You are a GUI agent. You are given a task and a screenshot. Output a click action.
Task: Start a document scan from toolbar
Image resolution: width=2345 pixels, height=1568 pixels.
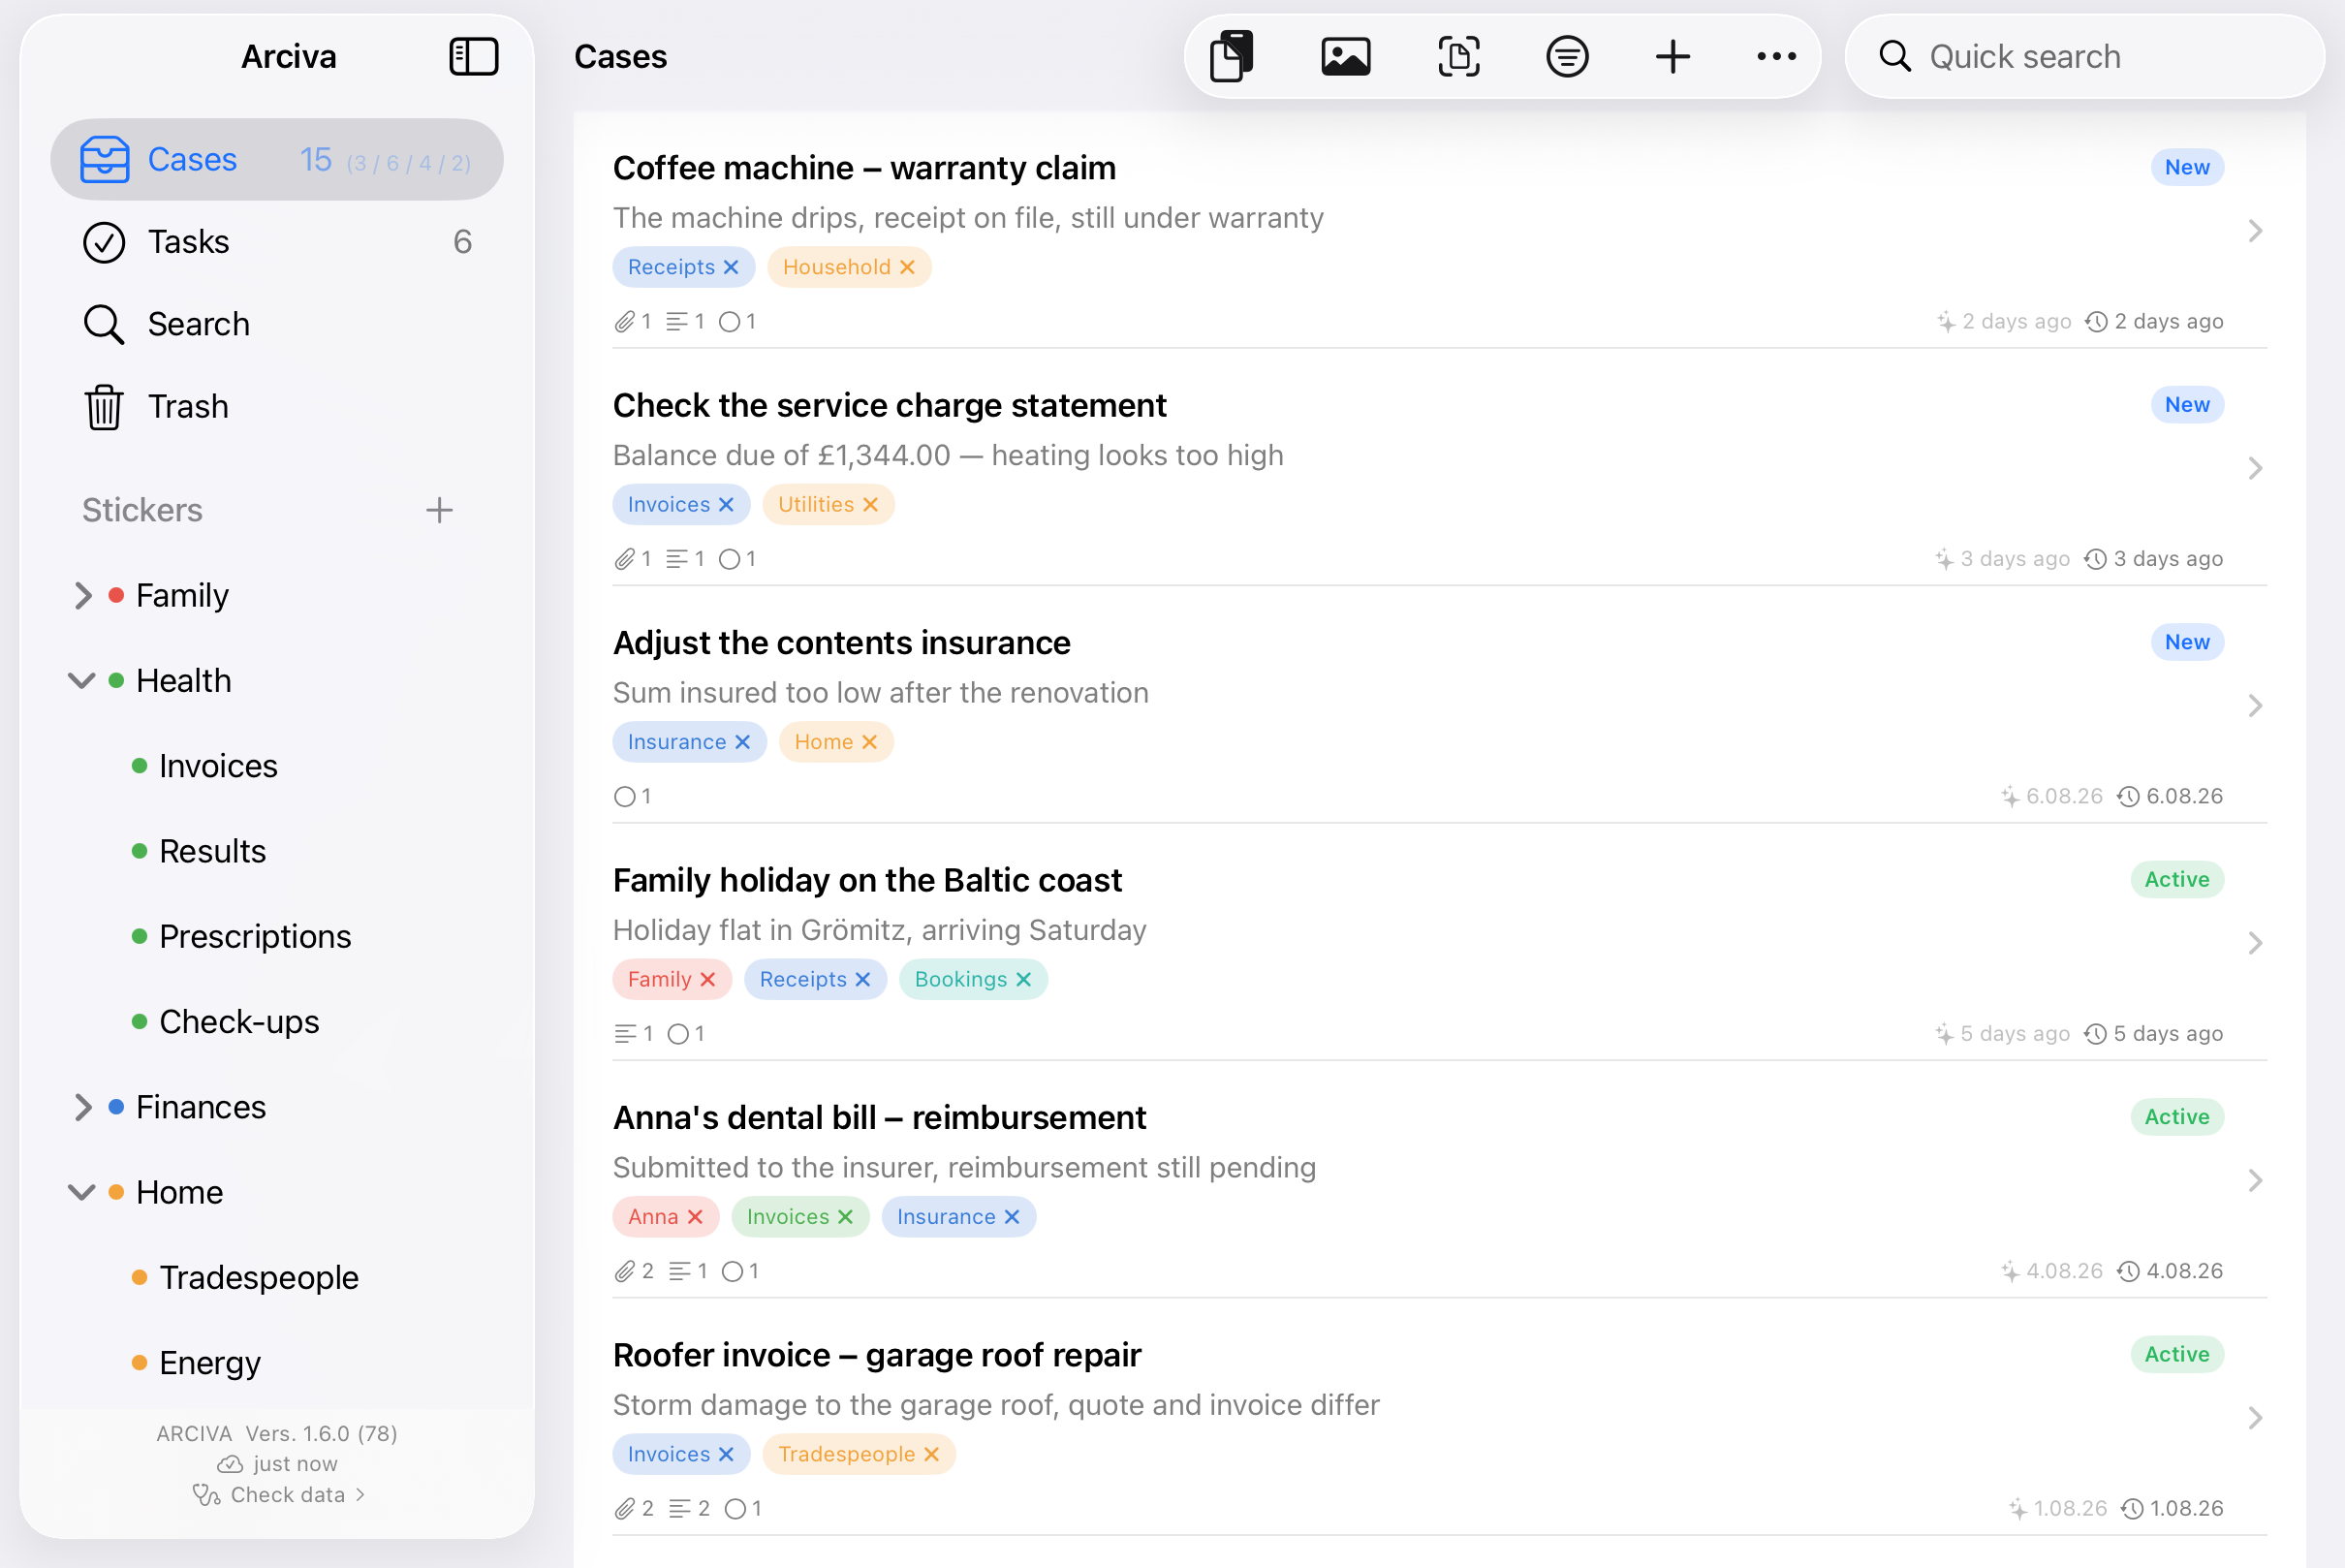(x=1459, y=56)
